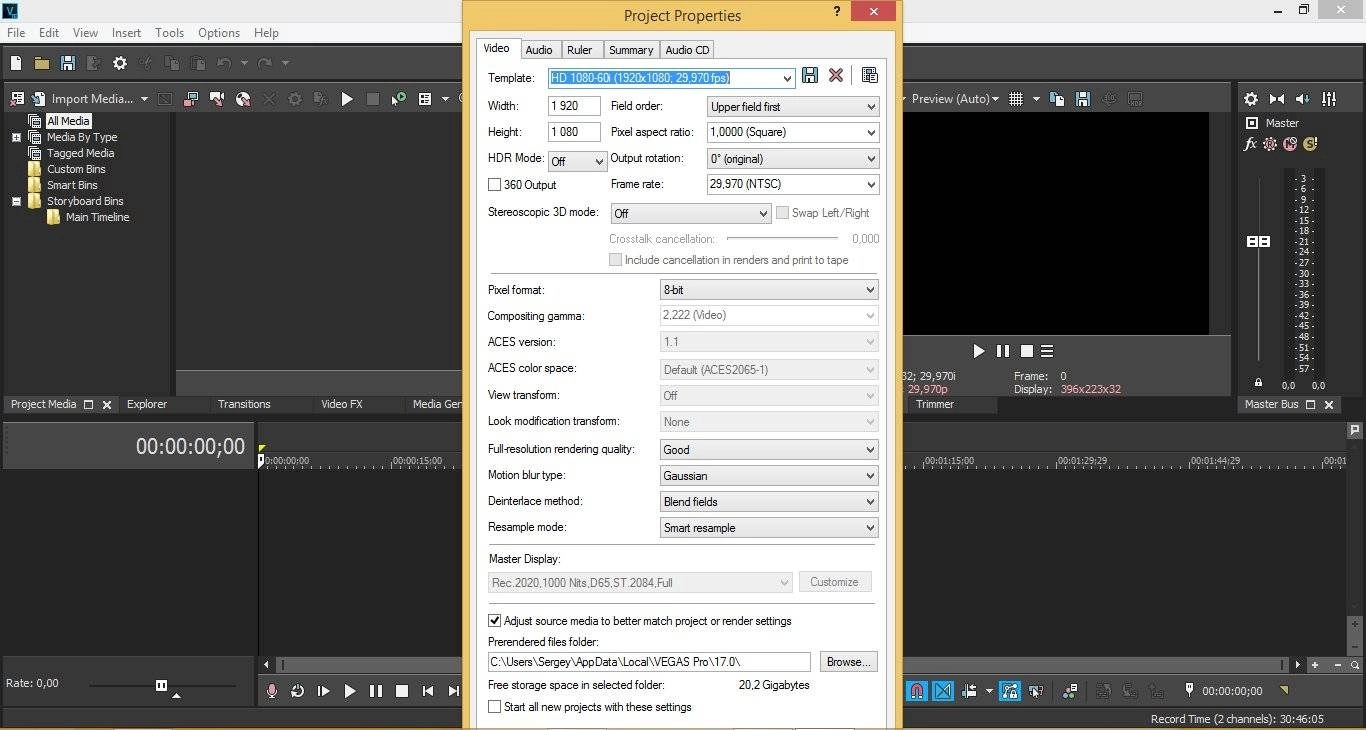This screenshot has width=1366, height=730.
Task: Save the current template with the floppy icon
Action: click(x=810, y=75)
